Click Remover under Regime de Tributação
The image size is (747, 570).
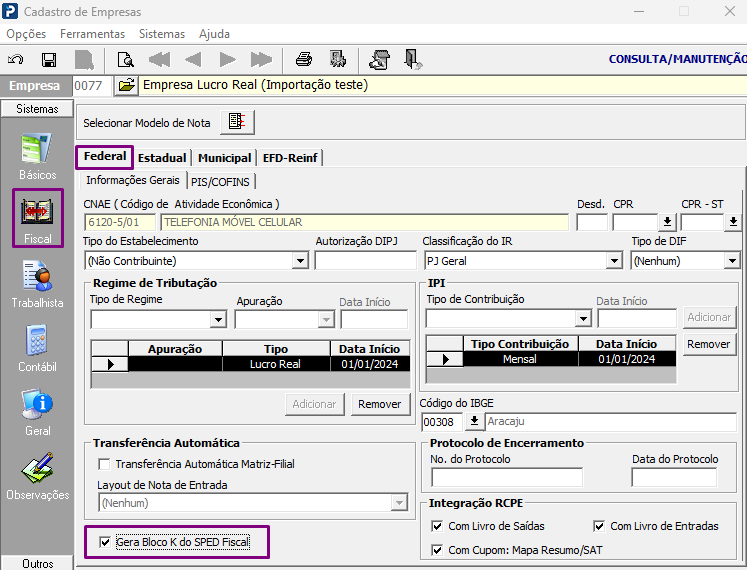(x=380, y=404)
